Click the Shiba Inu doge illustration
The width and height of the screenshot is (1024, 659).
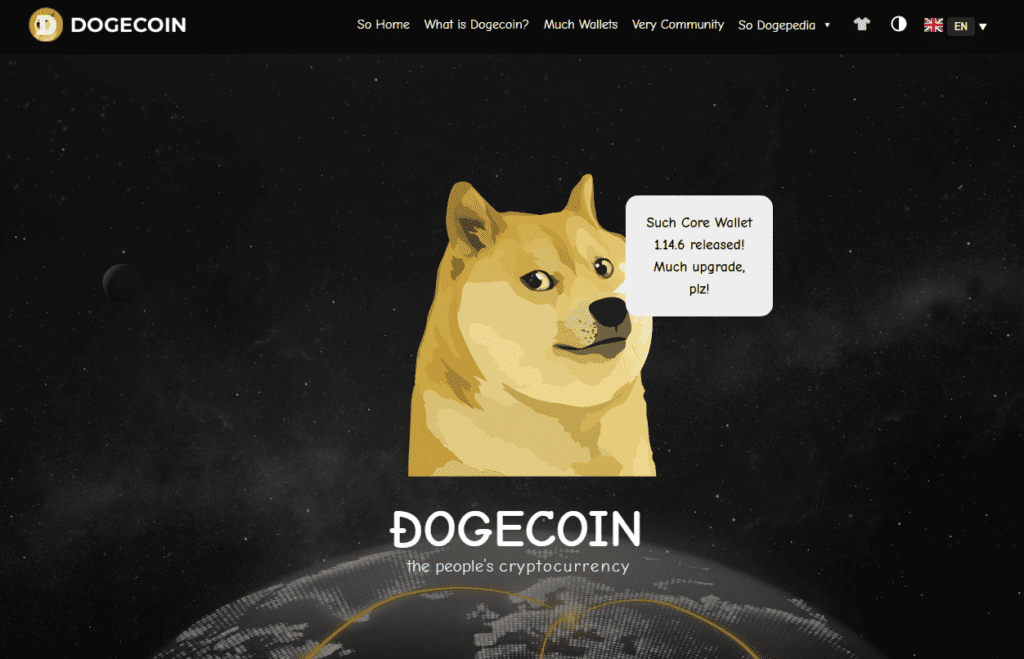click(530, 325)
